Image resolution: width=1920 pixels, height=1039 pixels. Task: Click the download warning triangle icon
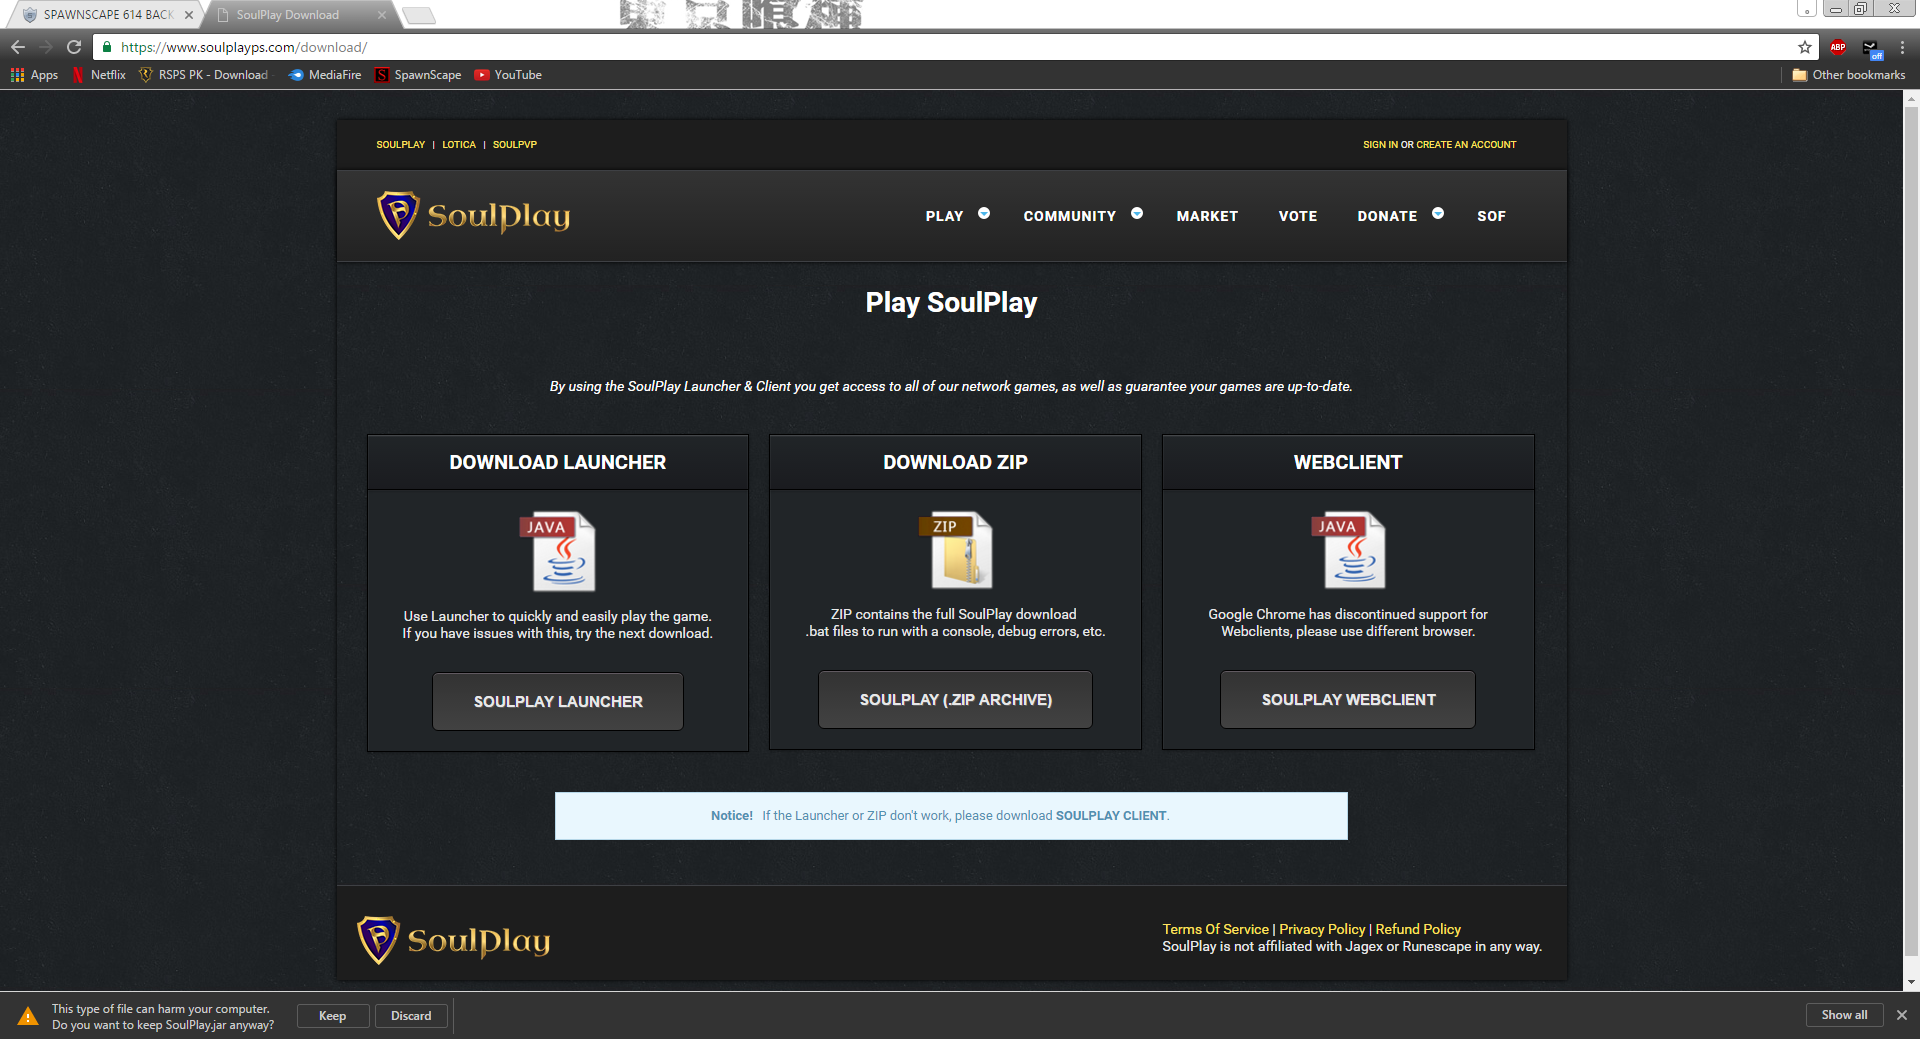28,1016
